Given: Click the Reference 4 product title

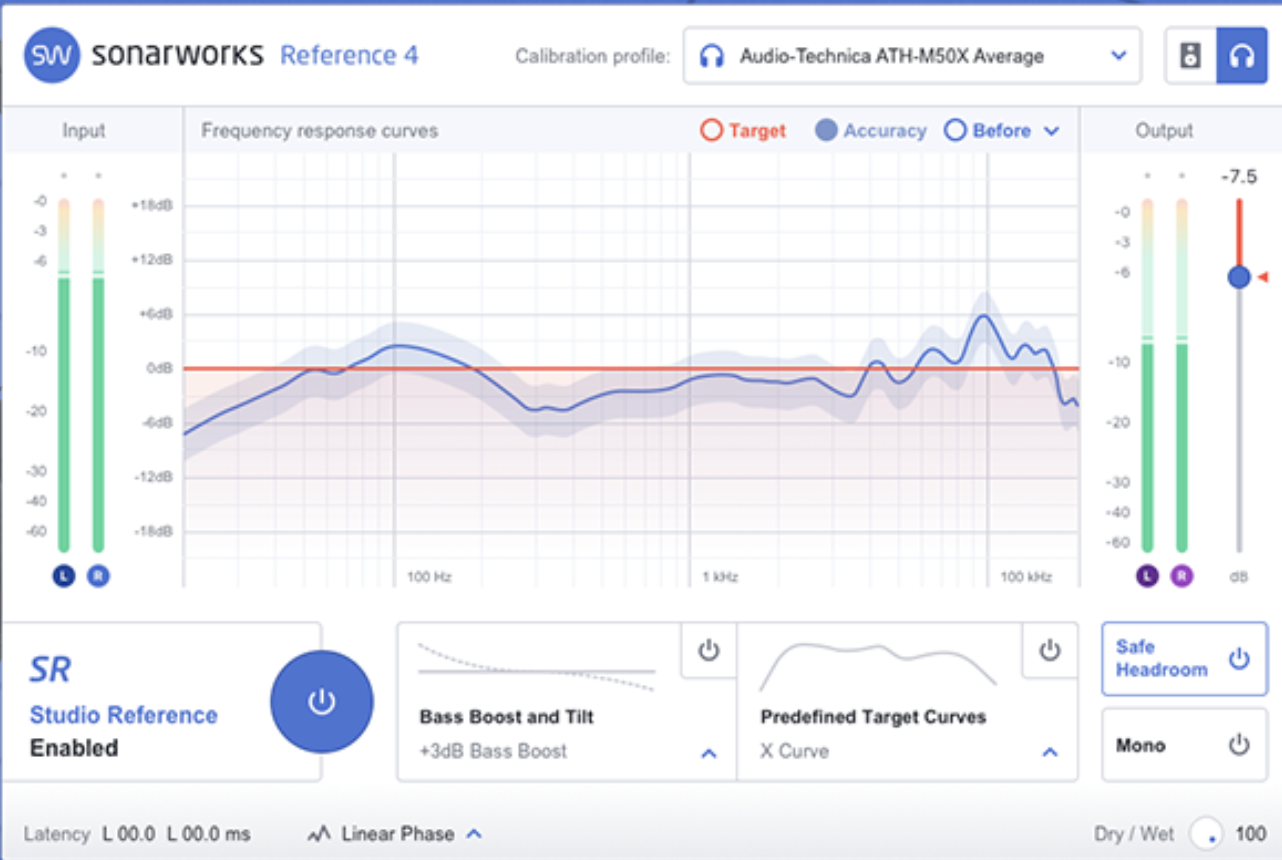Looking at the screenshot, I should (349, 55).
